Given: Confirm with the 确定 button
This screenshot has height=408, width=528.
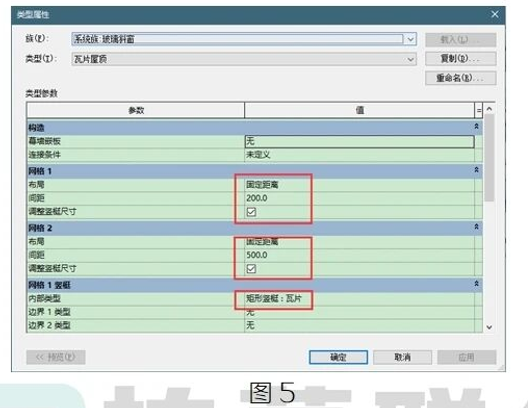Looking at the screenshot, I should [x=338, y=357].
